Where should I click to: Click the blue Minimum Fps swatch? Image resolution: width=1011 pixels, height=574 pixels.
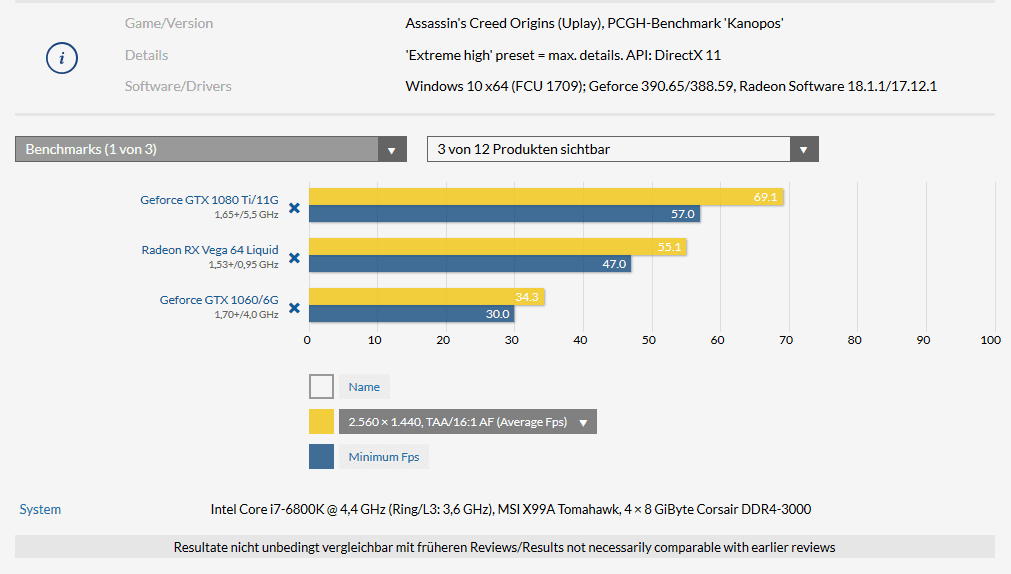pos(321,457)
